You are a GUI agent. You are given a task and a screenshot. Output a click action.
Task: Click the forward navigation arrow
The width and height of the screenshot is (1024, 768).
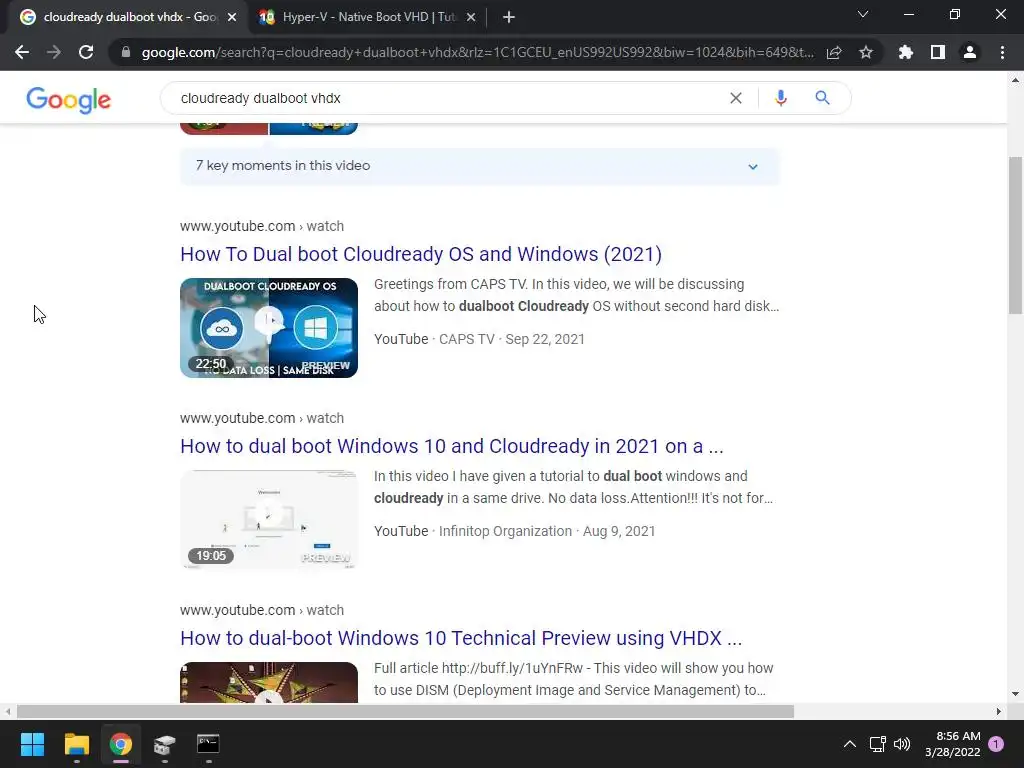54,52
